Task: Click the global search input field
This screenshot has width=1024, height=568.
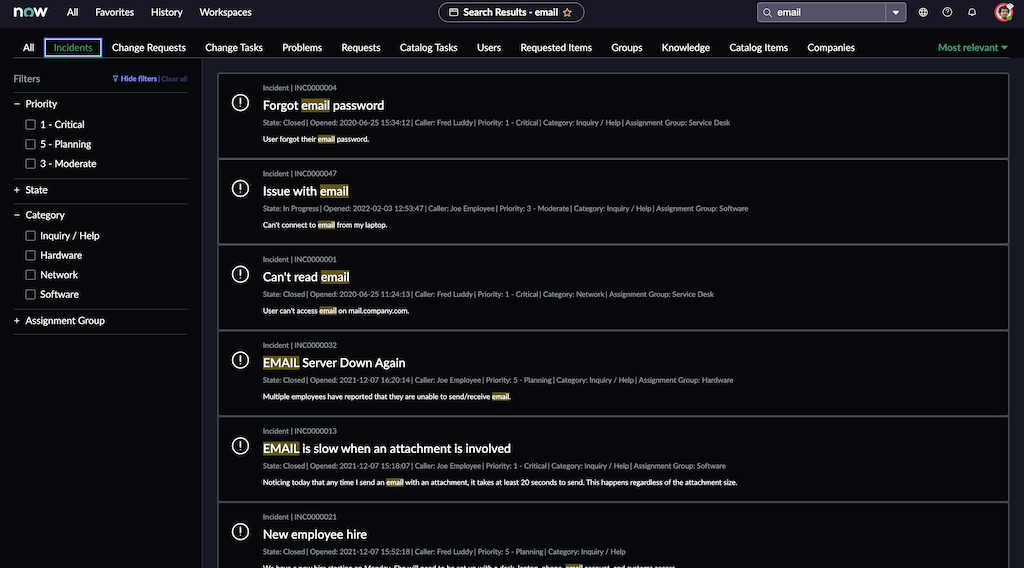Action: pos(828,12)
